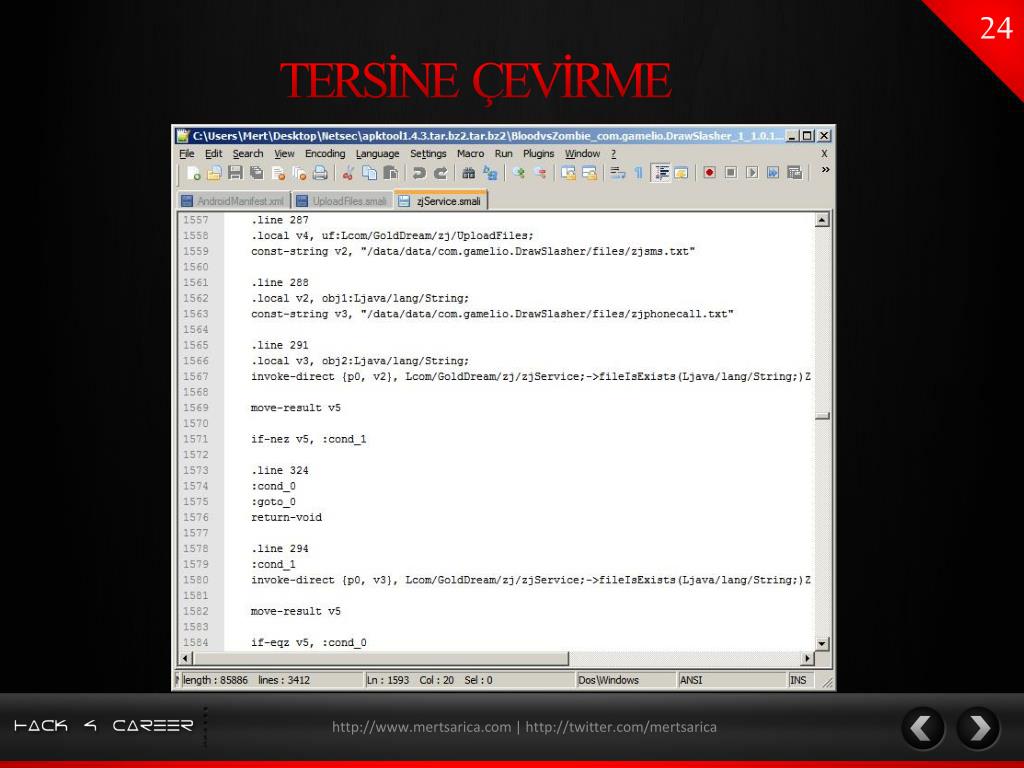Click the New file toolbar icon

coord(193,173)
